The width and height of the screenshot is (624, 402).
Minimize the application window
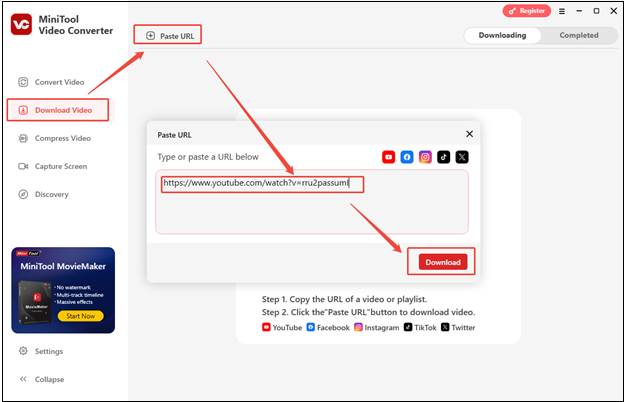[x=579, y=11]
